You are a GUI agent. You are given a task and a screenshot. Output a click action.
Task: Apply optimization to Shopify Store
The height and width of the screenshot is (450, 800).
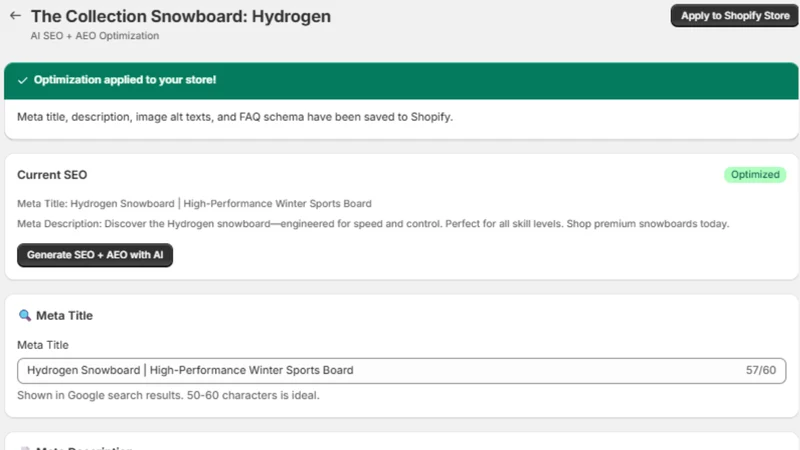735,16
